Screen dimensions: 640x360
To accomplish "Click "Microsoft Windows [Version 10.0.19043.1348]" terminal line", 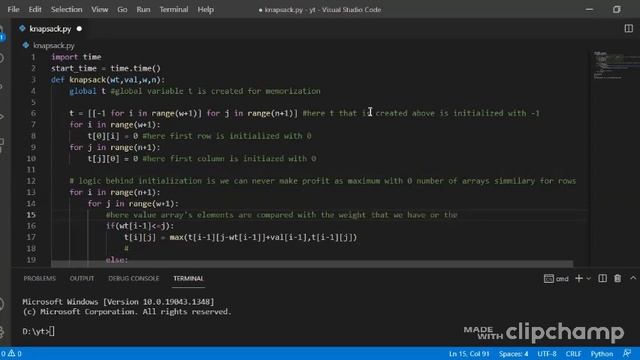I will tap(118, 302).
